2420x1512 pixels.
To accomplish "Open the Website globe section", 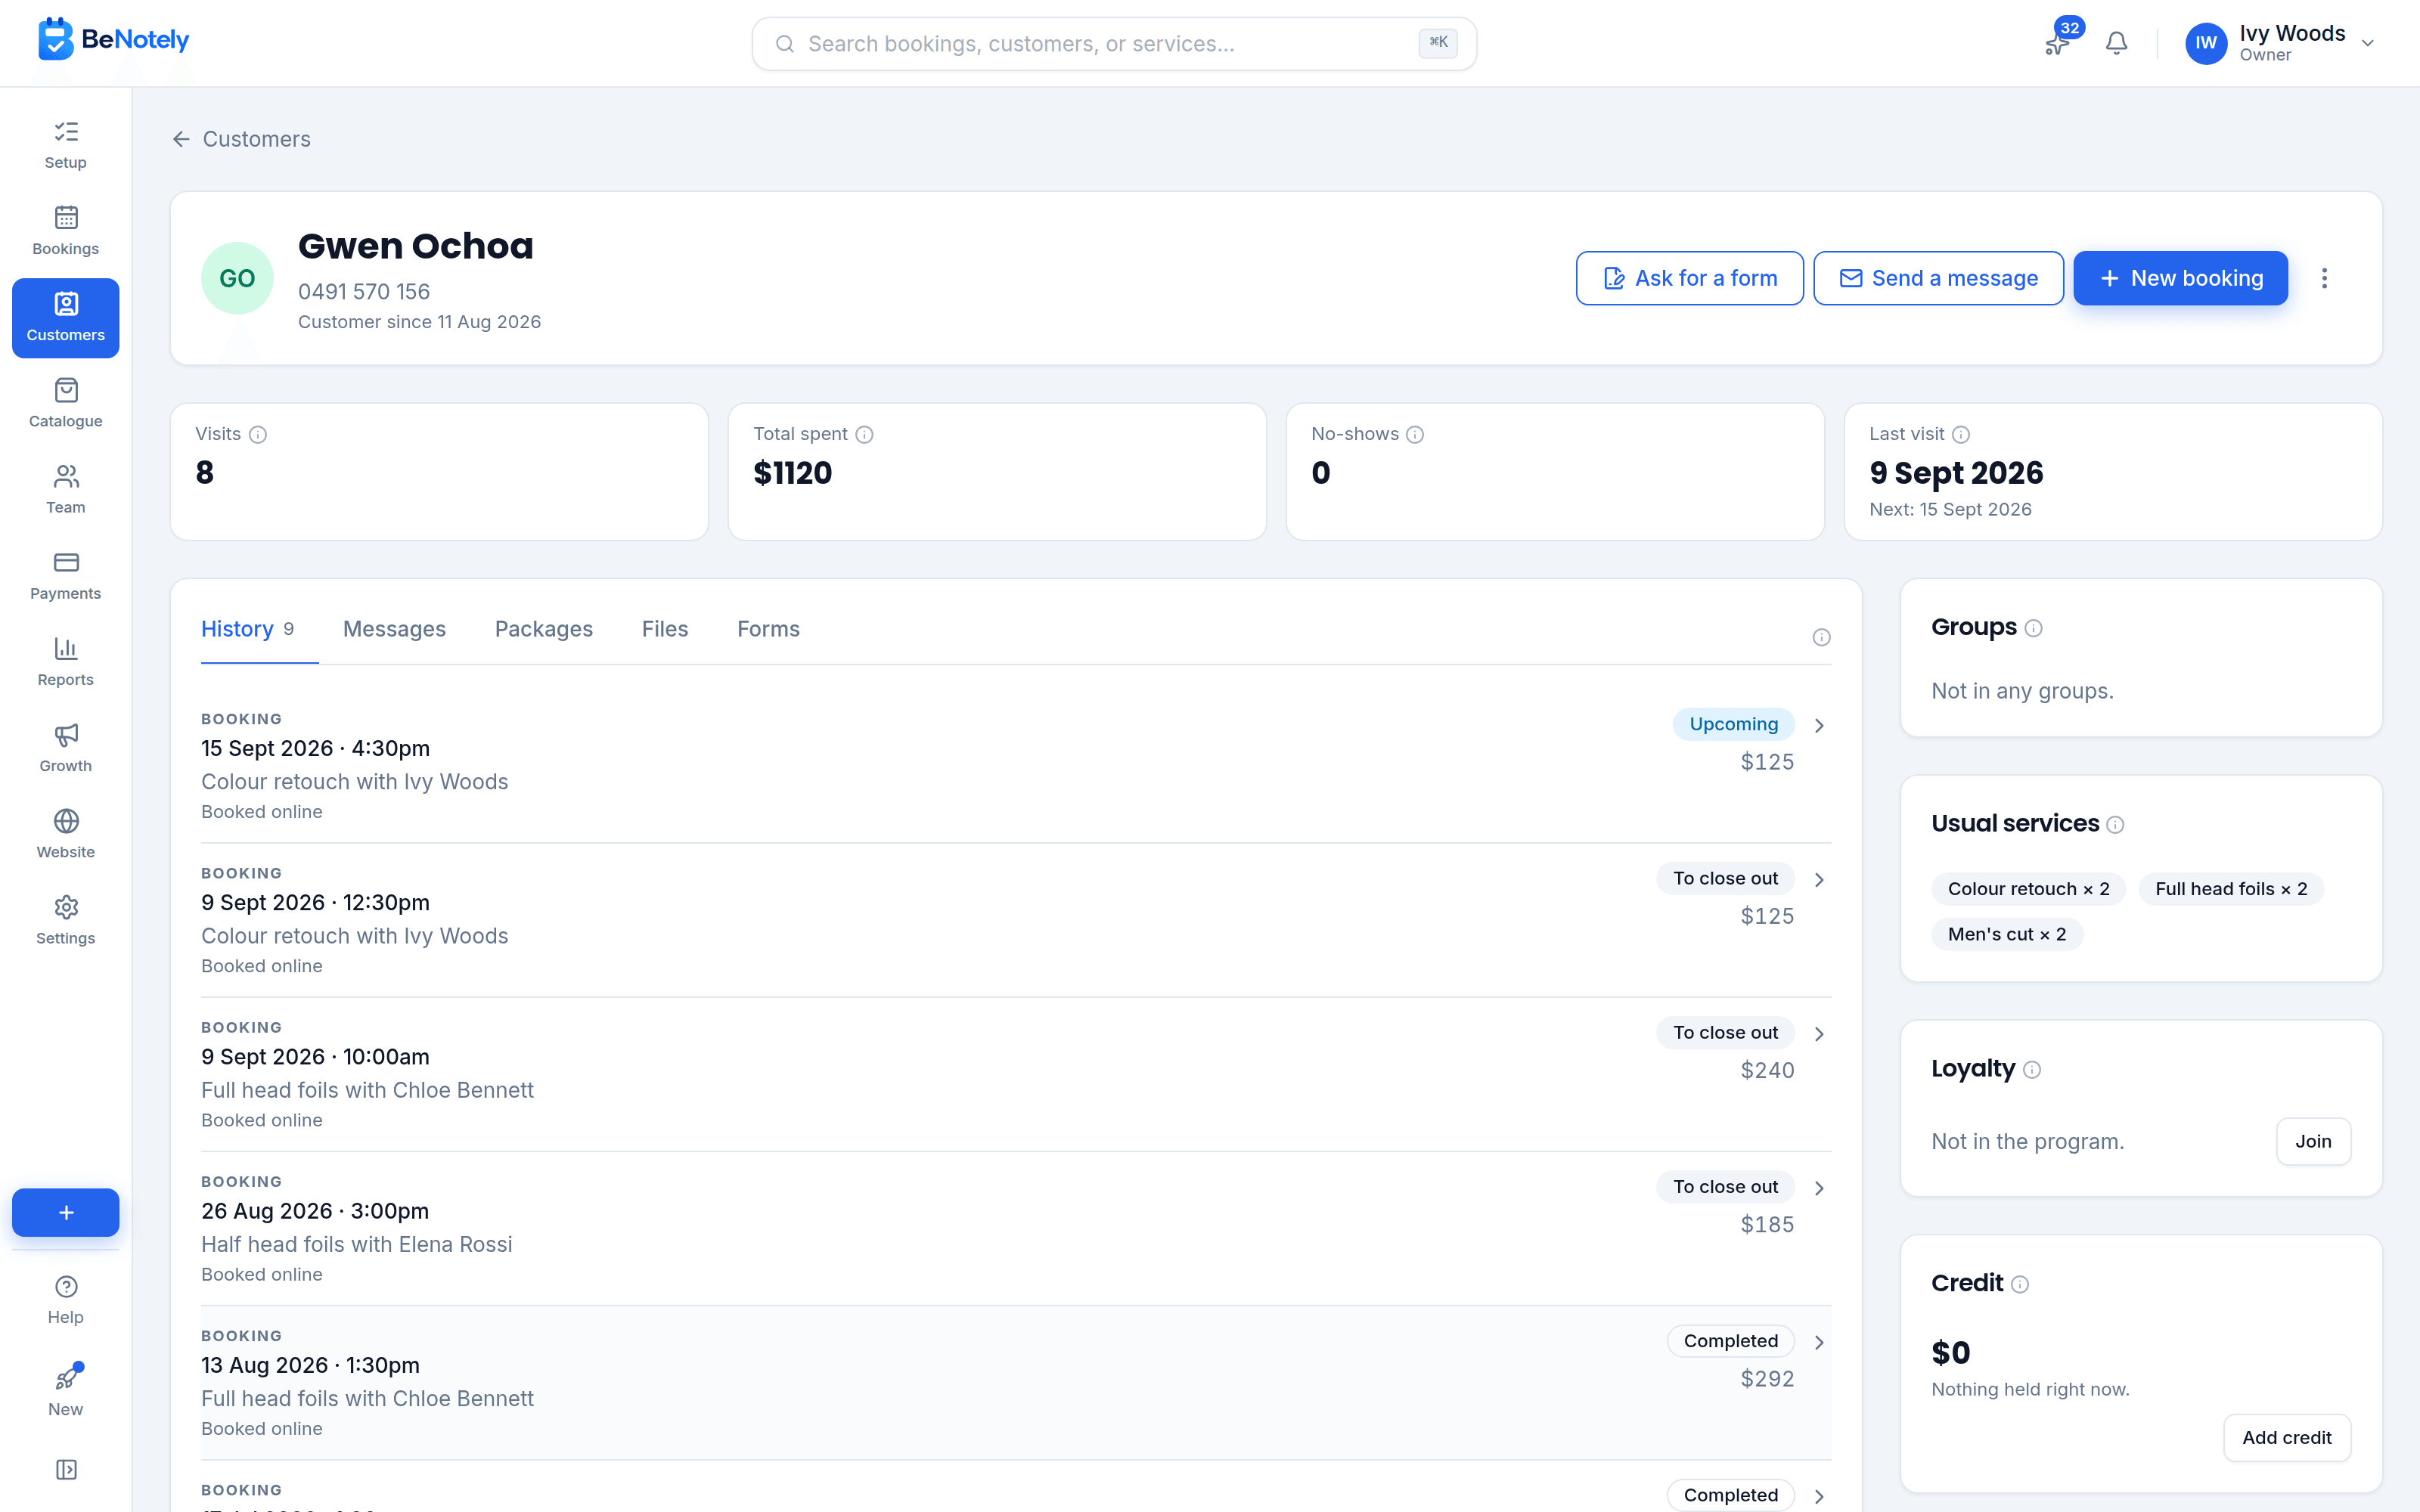I will [65, 834].
